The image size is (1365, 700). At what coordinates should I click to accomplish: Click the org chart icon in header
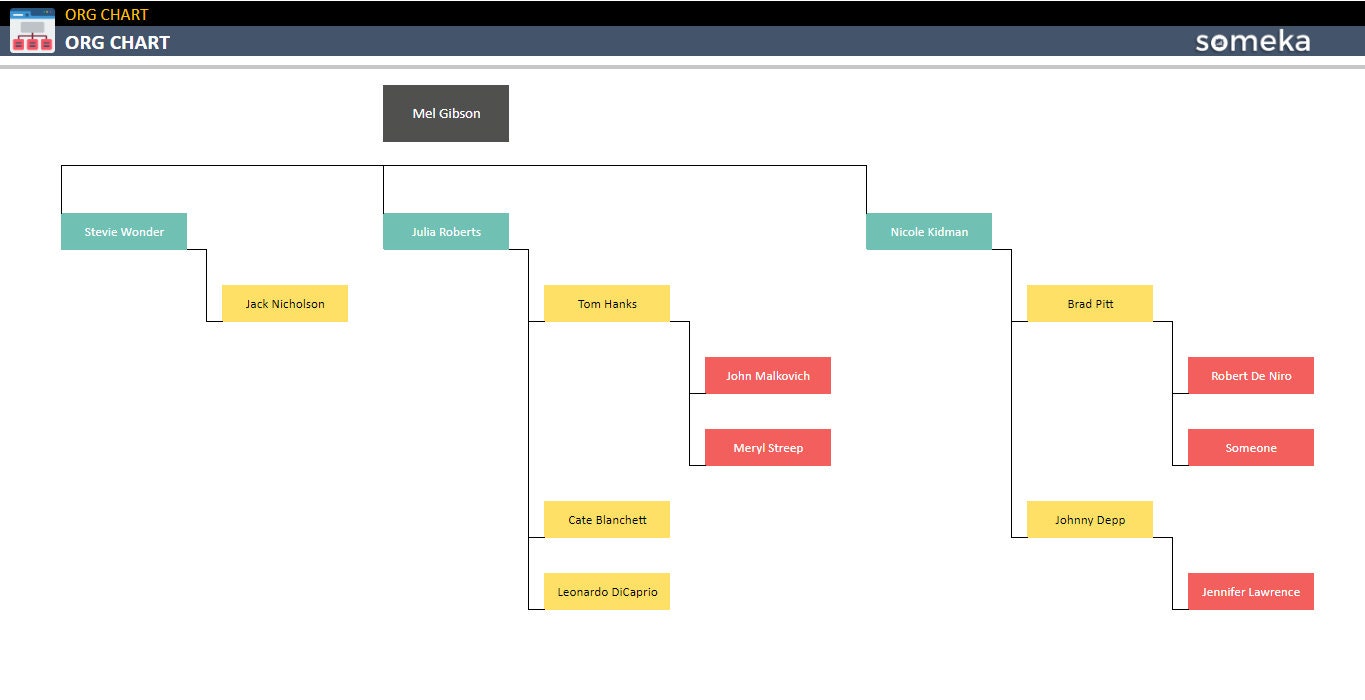click(x=32, y=29)
